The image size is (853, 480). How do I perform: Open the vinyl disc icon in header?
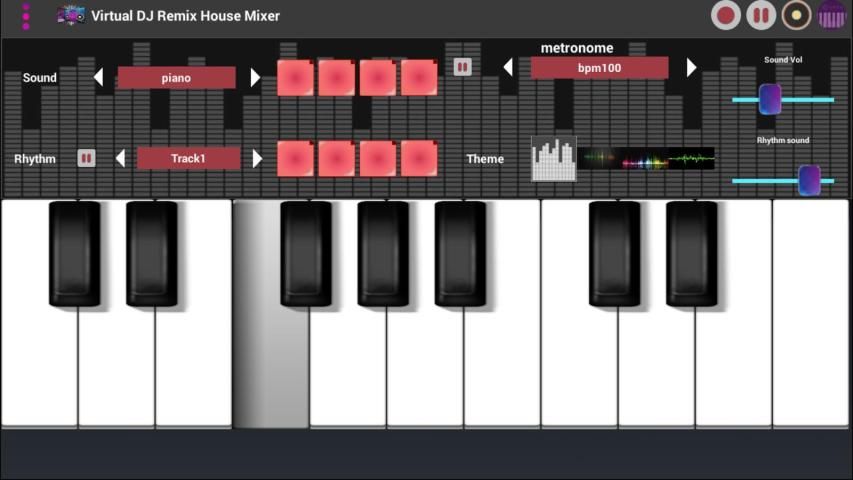tap(796, 15)
